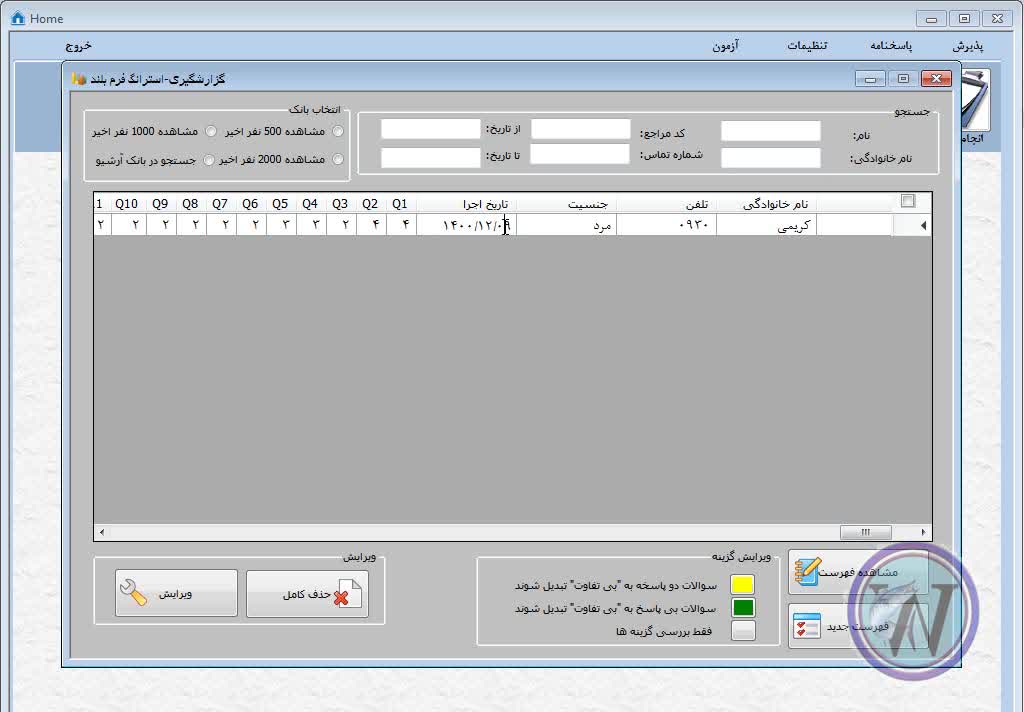Click the yellow color swatch option

pos(743,585)
